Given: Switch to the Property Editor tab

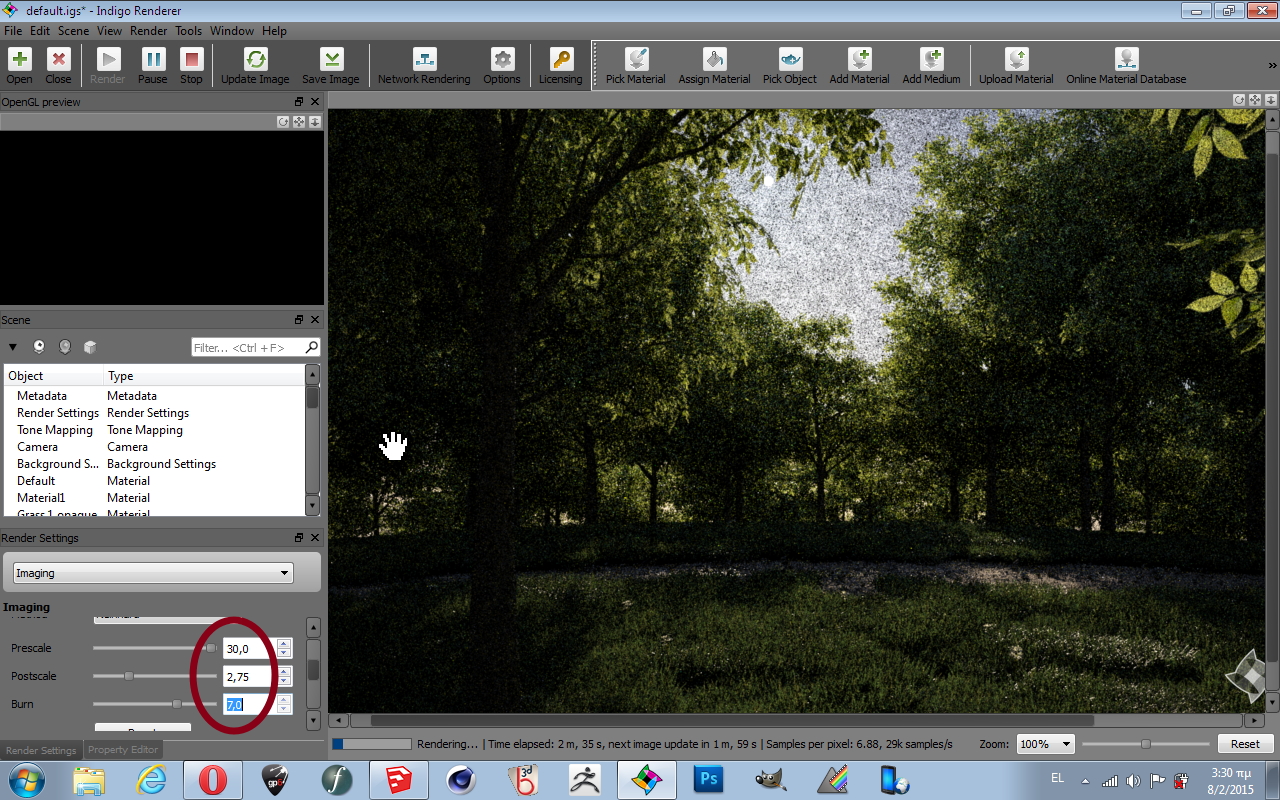Looking at the screenshot, I should coord(123,750).
